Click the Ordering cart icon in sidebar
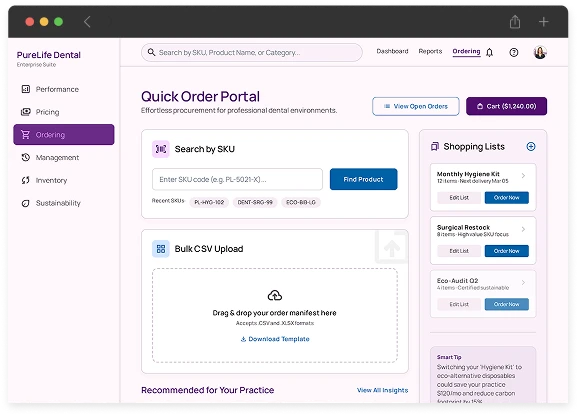Viewport: 579px width, 416px height. point(25,134)
